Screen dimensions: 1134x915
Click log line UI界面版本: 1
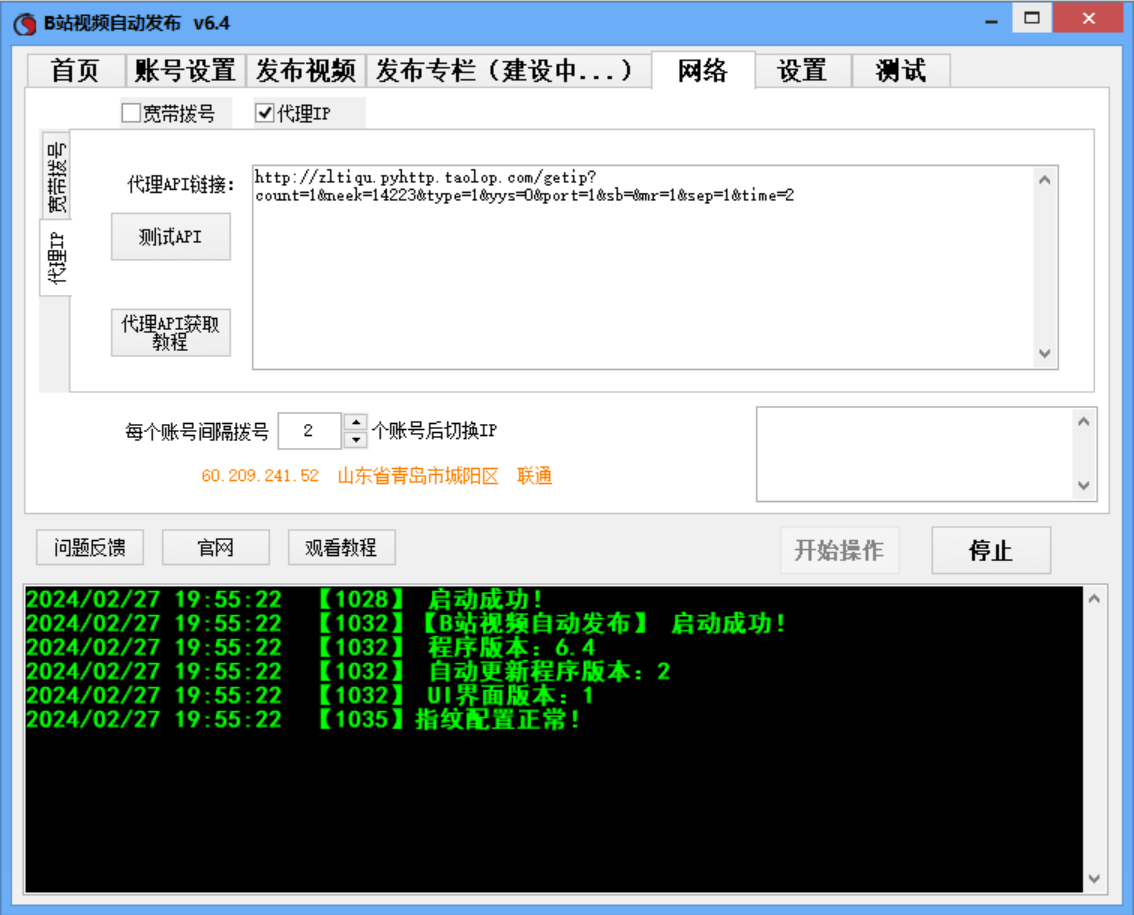coord(310,695)
